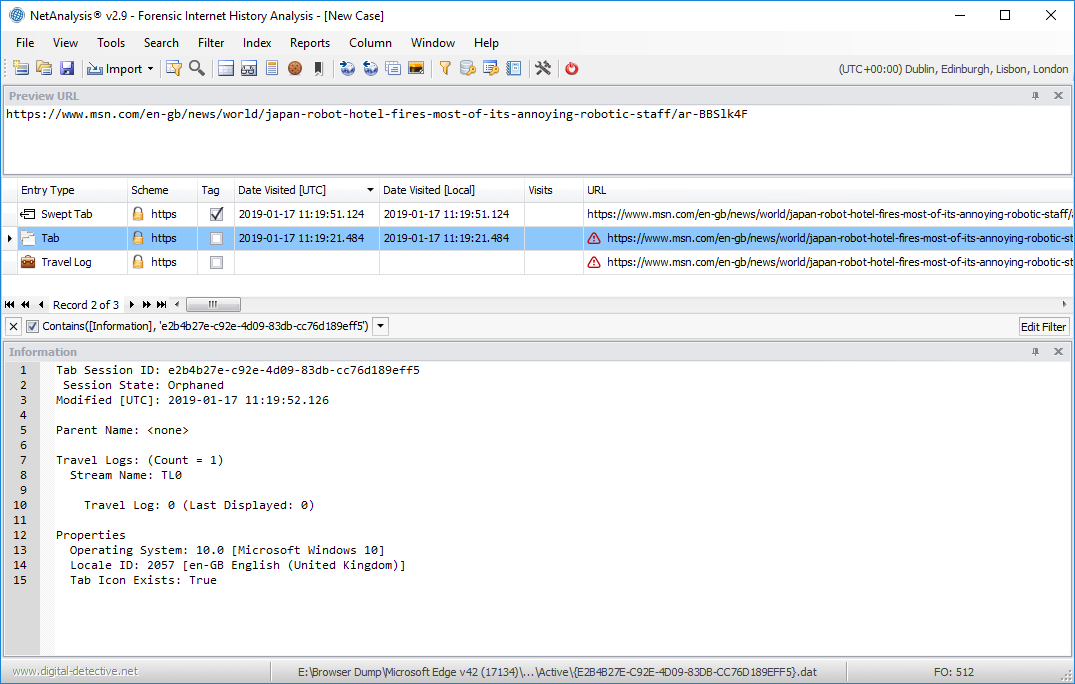Go to next record navigation arrow
This screenshot has width=1075, height=684.
tap(132, 304)
